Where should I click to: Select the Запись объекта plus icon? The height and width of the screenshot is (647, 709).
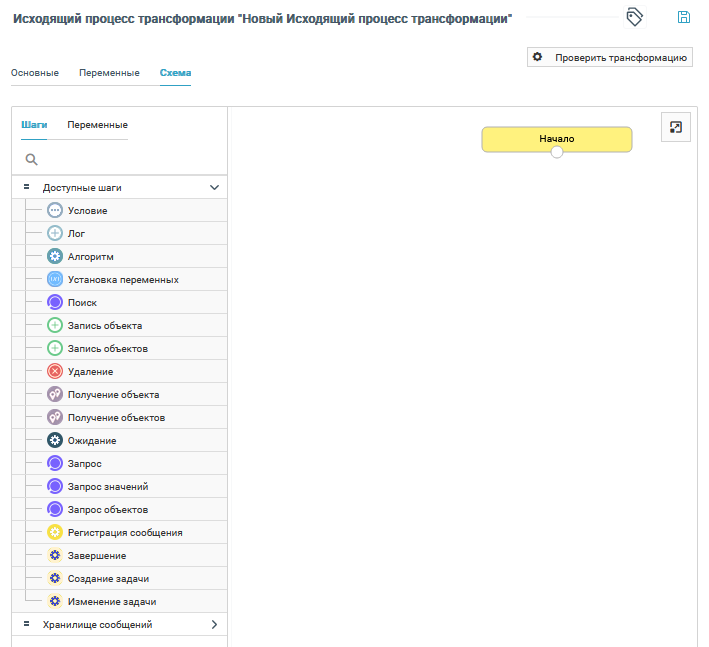(x=55, y=326)
